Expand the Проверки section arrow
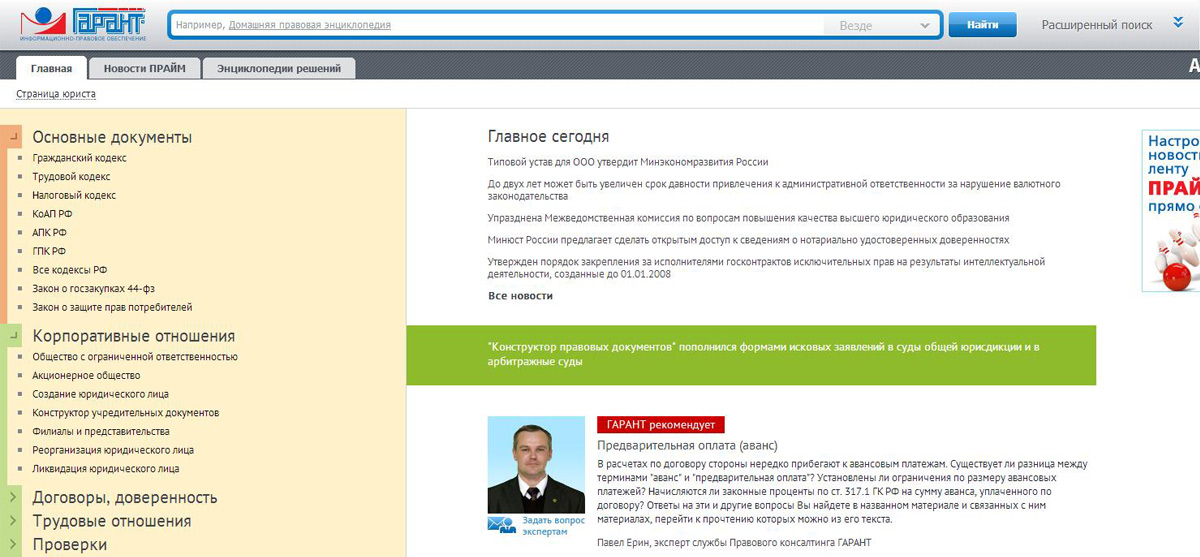Screen dimensions: 1200x557 [x=13, y=545]
